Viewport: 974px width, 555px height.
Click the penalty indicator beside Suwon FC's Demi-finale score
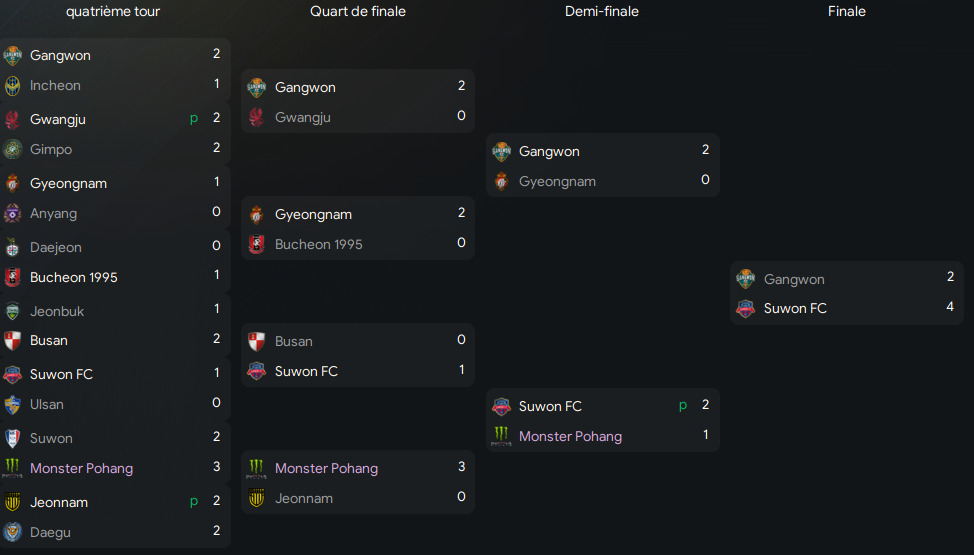(684, 406)
